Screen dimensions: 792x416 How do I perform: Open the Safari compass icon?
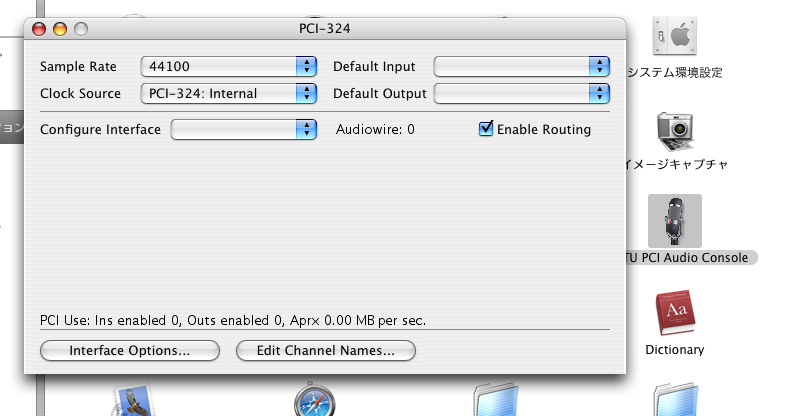[314, 401]
